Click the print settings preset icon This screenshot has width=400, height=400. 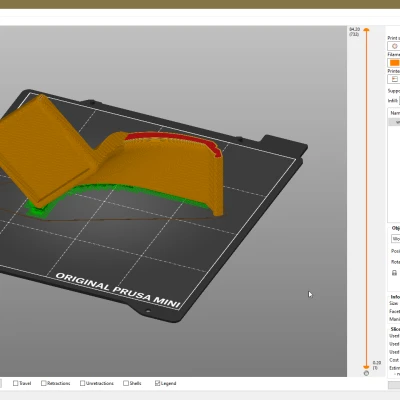[x=395, y=46]
